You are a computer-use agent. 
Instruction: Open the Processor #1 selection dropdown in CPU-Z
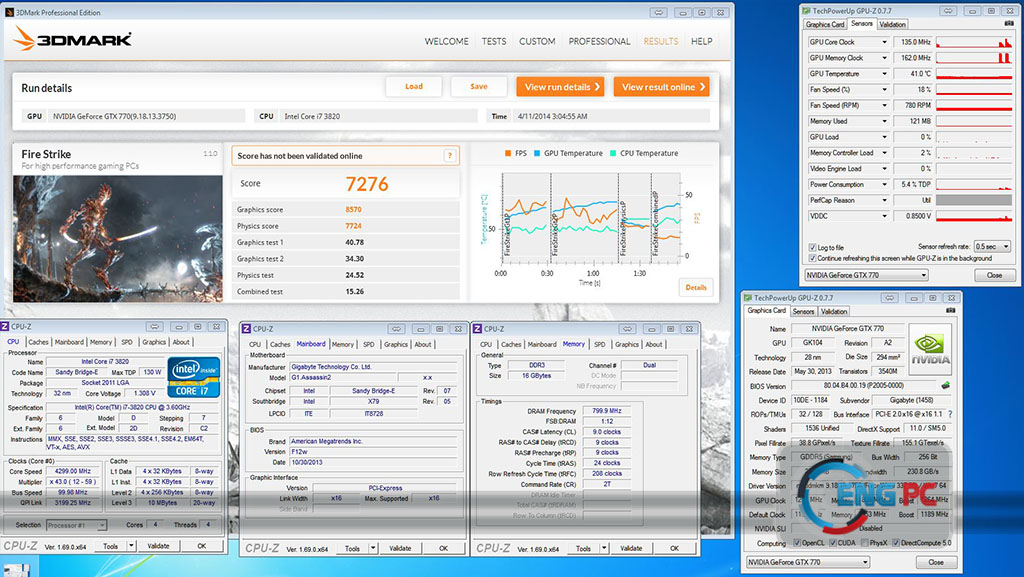click(76, 525)
